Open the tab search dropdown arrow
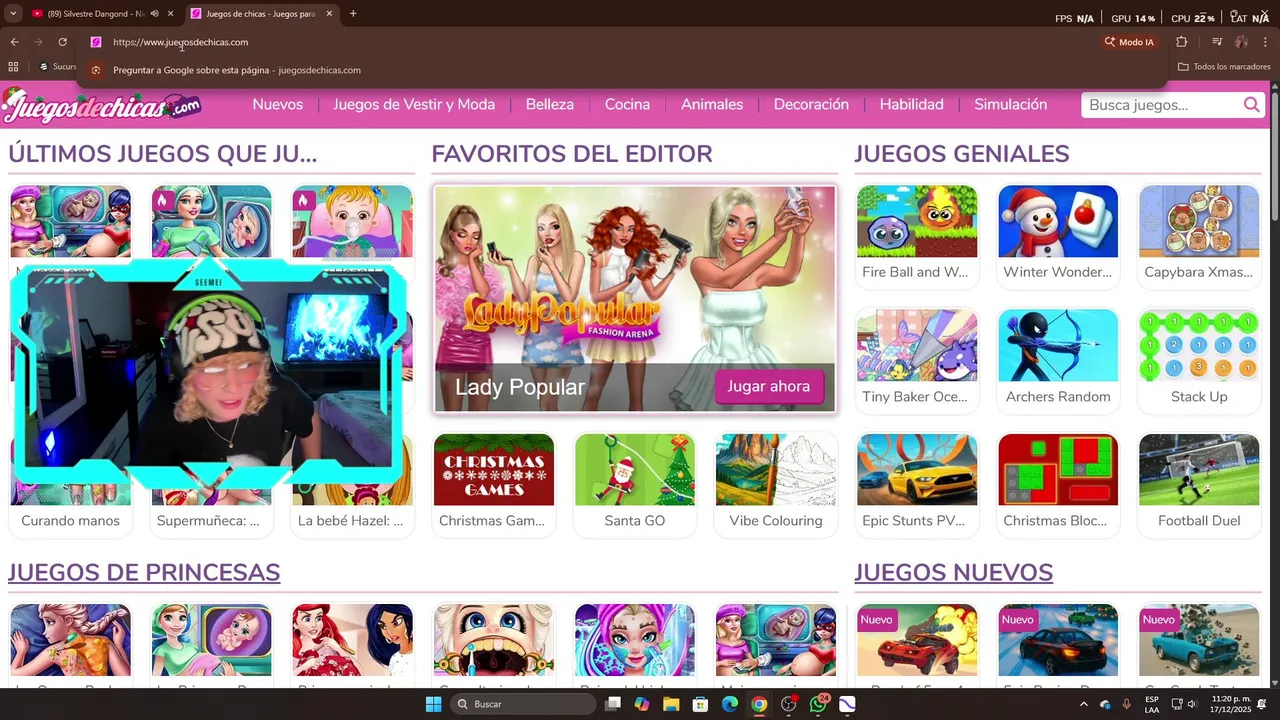 (x=12, y=13)
